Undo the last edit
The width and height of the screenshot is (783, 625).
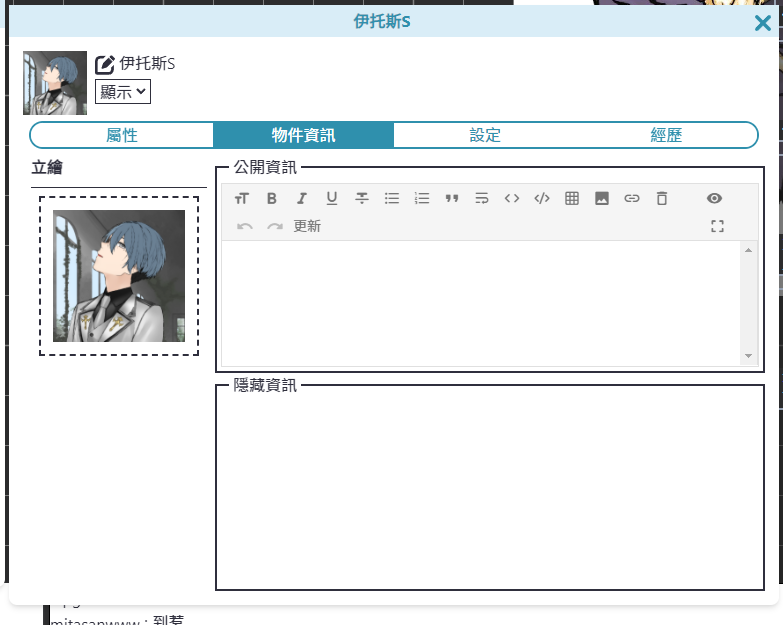pyautogui.click(x=245, y=227)
